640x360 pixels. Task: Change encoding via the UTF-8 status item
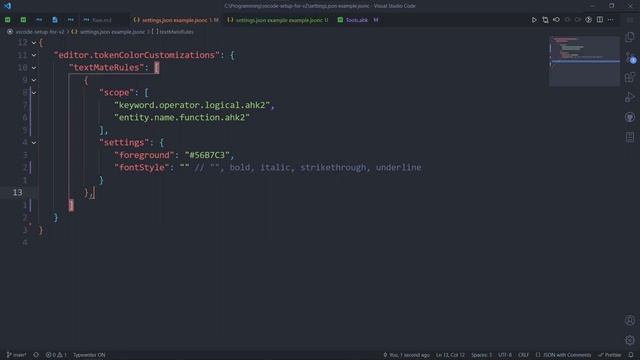coord(505,355)
